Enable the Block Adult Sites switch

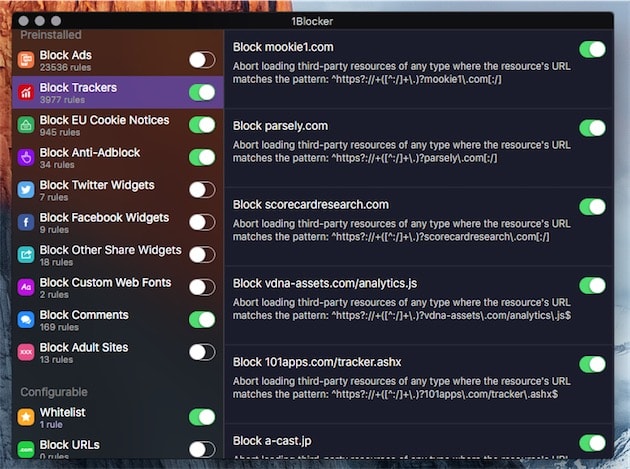[202, 352]
